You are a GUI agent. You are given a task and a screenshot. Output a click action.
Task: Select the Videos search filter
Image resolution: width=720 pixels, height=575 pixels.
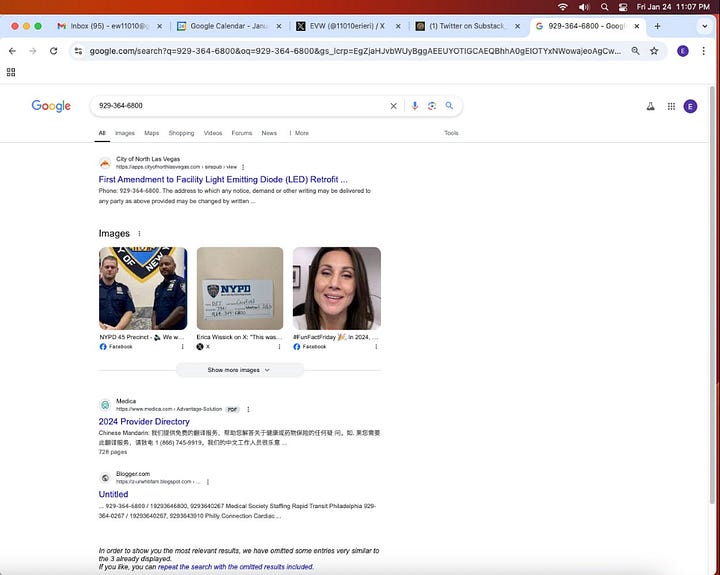[213, 133]
